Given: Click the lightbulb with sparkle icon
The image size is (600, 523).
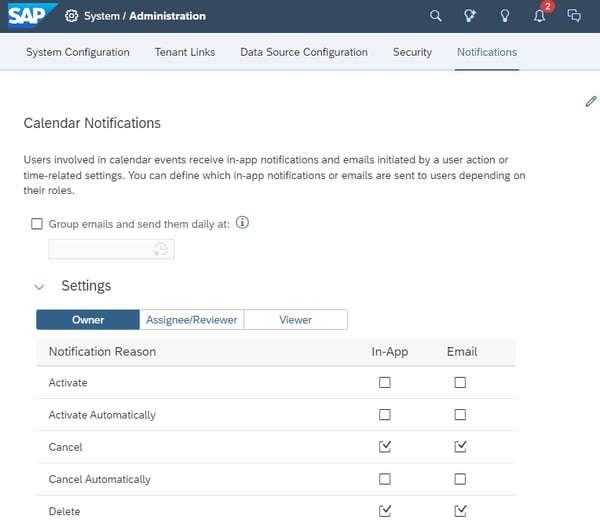Looking at the screenshot, I should [470, 16].
